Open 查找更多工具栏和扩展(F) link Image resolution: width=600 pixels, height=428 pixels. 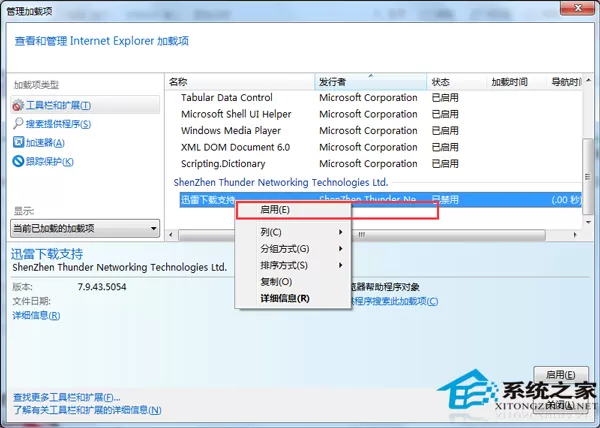67,397
